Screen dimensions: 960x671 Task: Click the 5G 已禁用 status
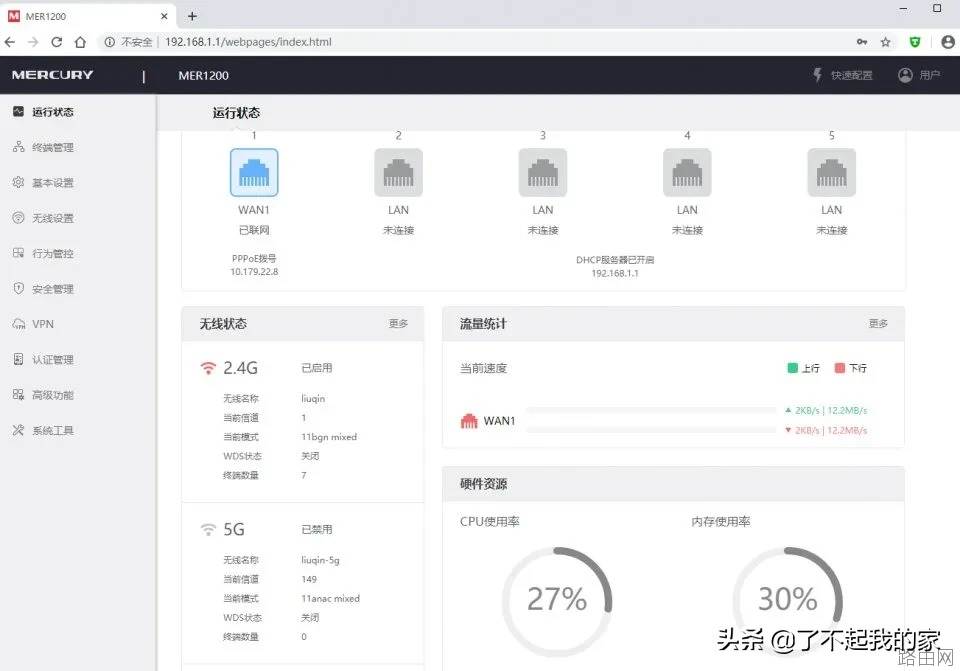[317, 530]
